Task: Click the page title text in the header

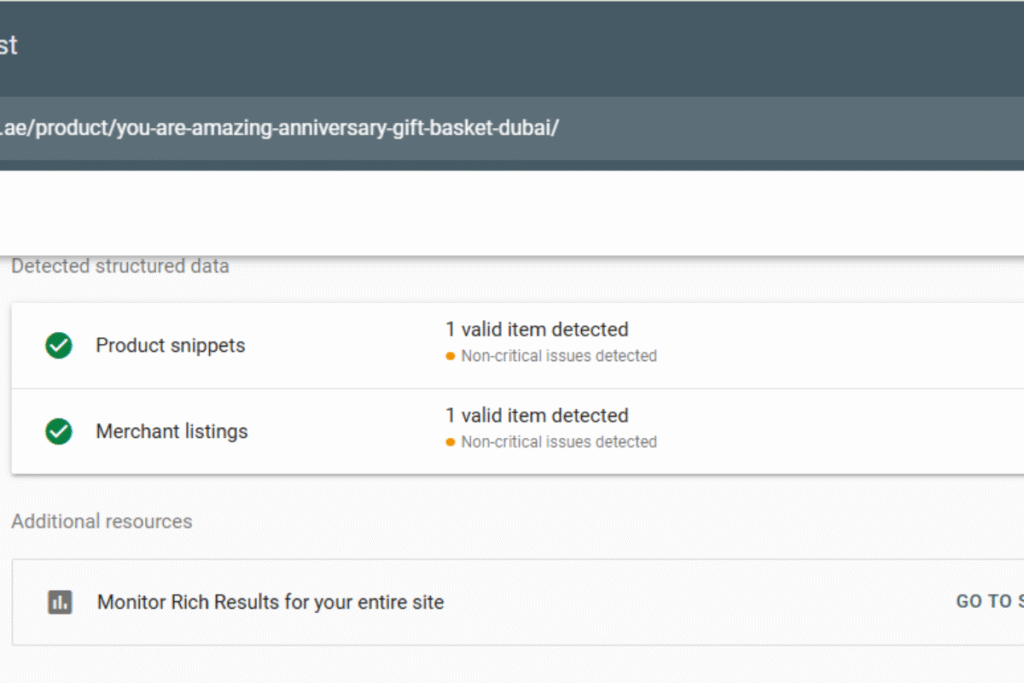Action: pos(8,46)
